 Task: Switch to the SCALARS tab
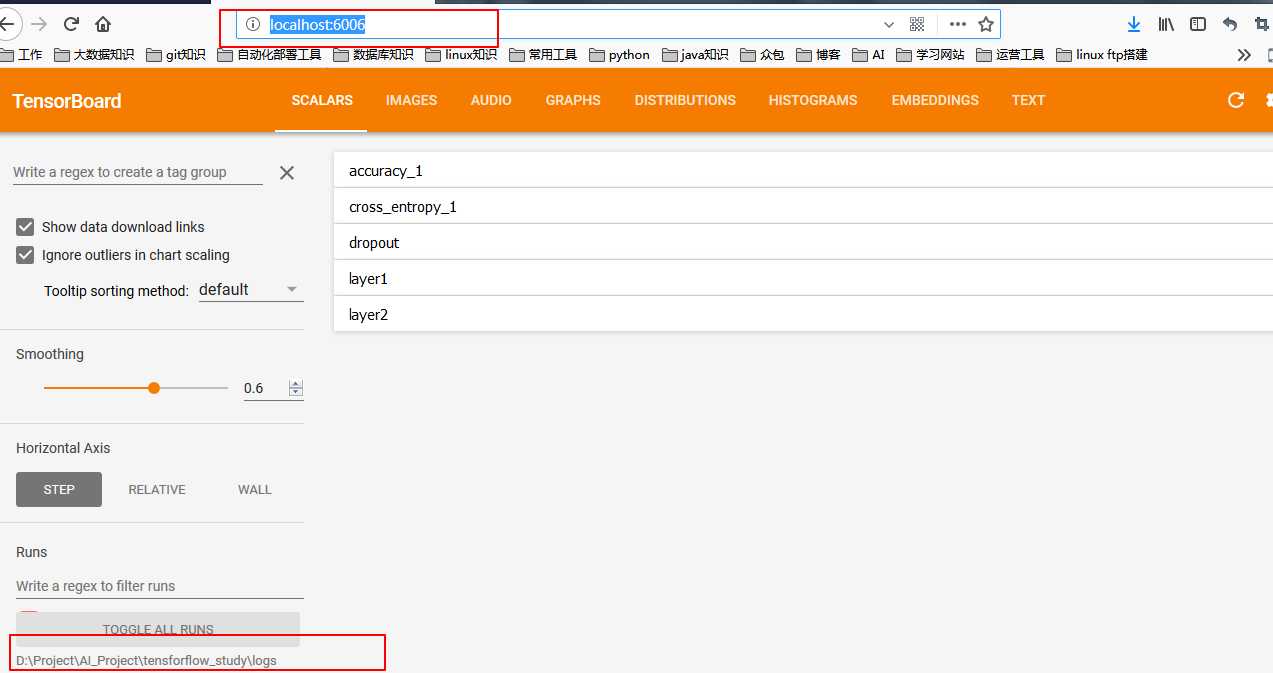322,100
